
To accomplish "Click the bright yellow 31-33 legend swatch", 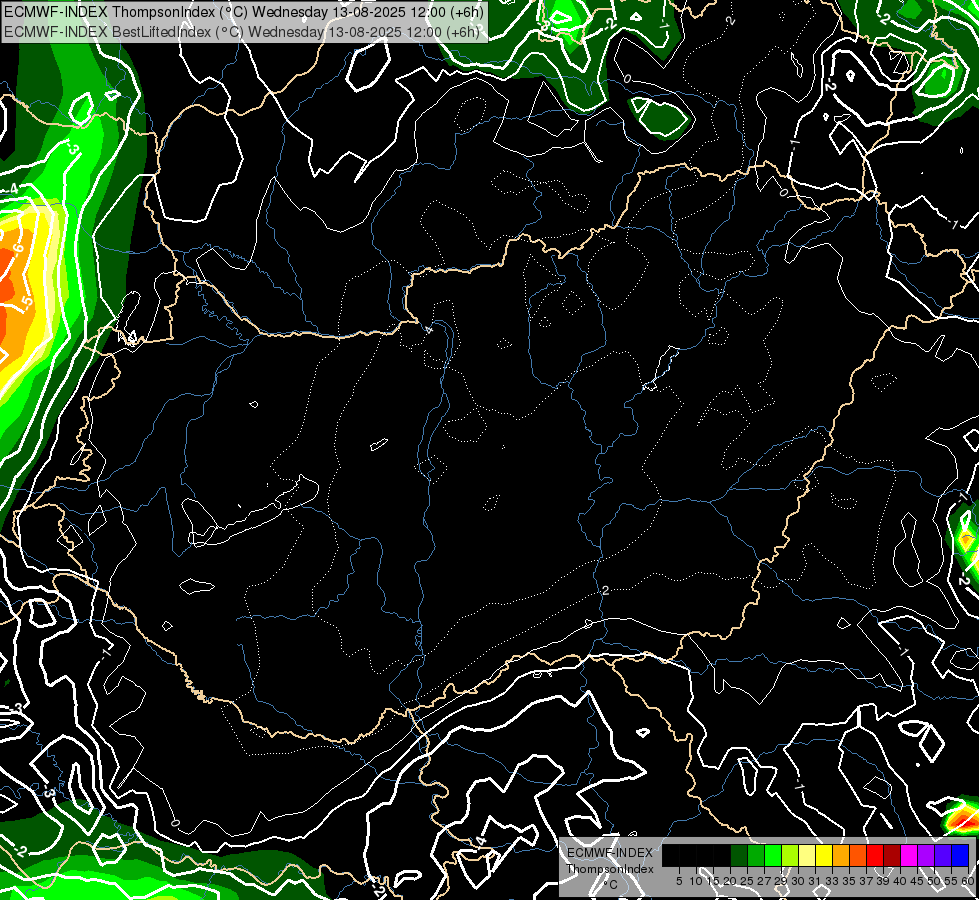I will (824, 855).
